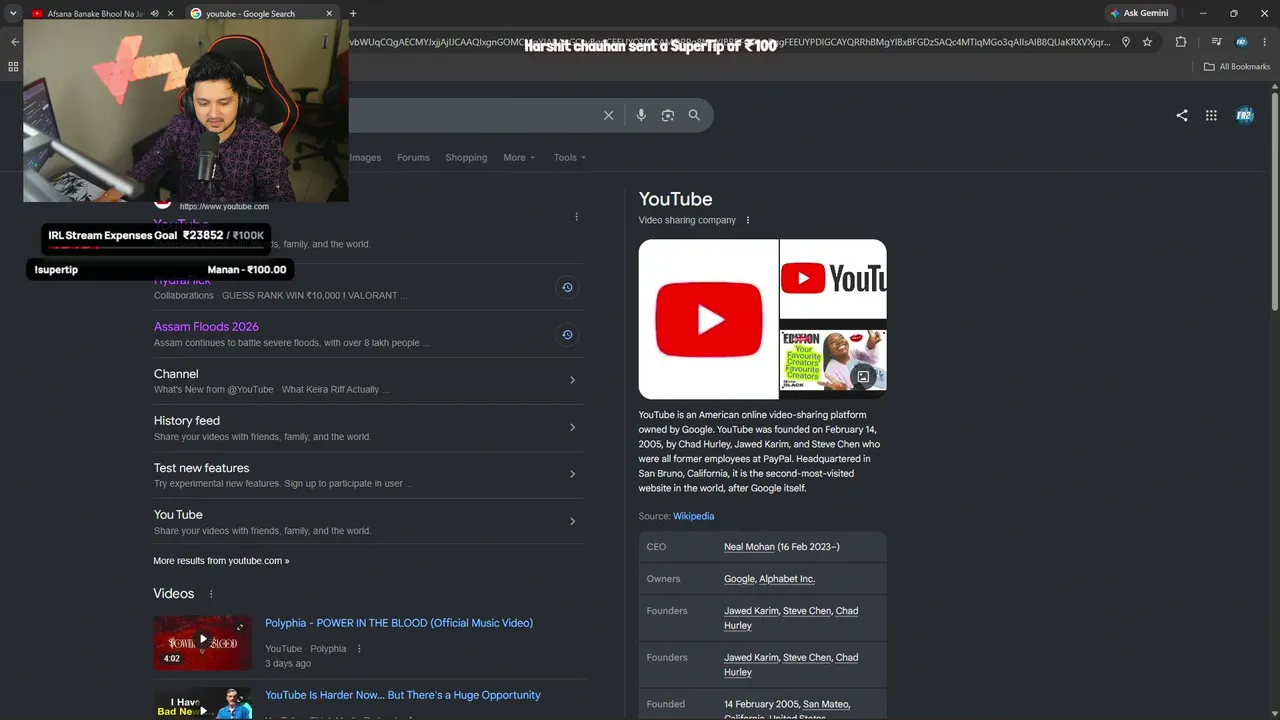The image size is (1280, 720).
Task: Expand the You Tube row chevron
Action: click(572, 521)
